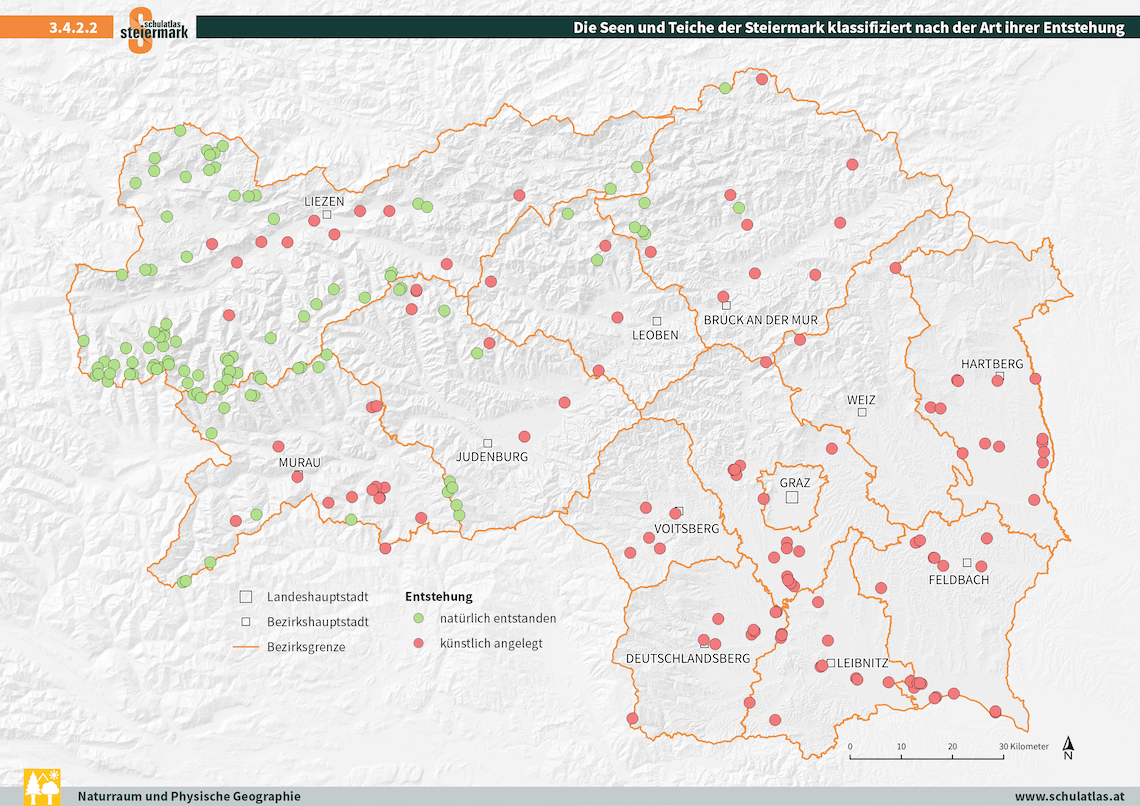Click the 'Naturraum und Physische Geographie' footer label
The height and width of the screenshot is (806, 1140).
click(x=189, y=796)
